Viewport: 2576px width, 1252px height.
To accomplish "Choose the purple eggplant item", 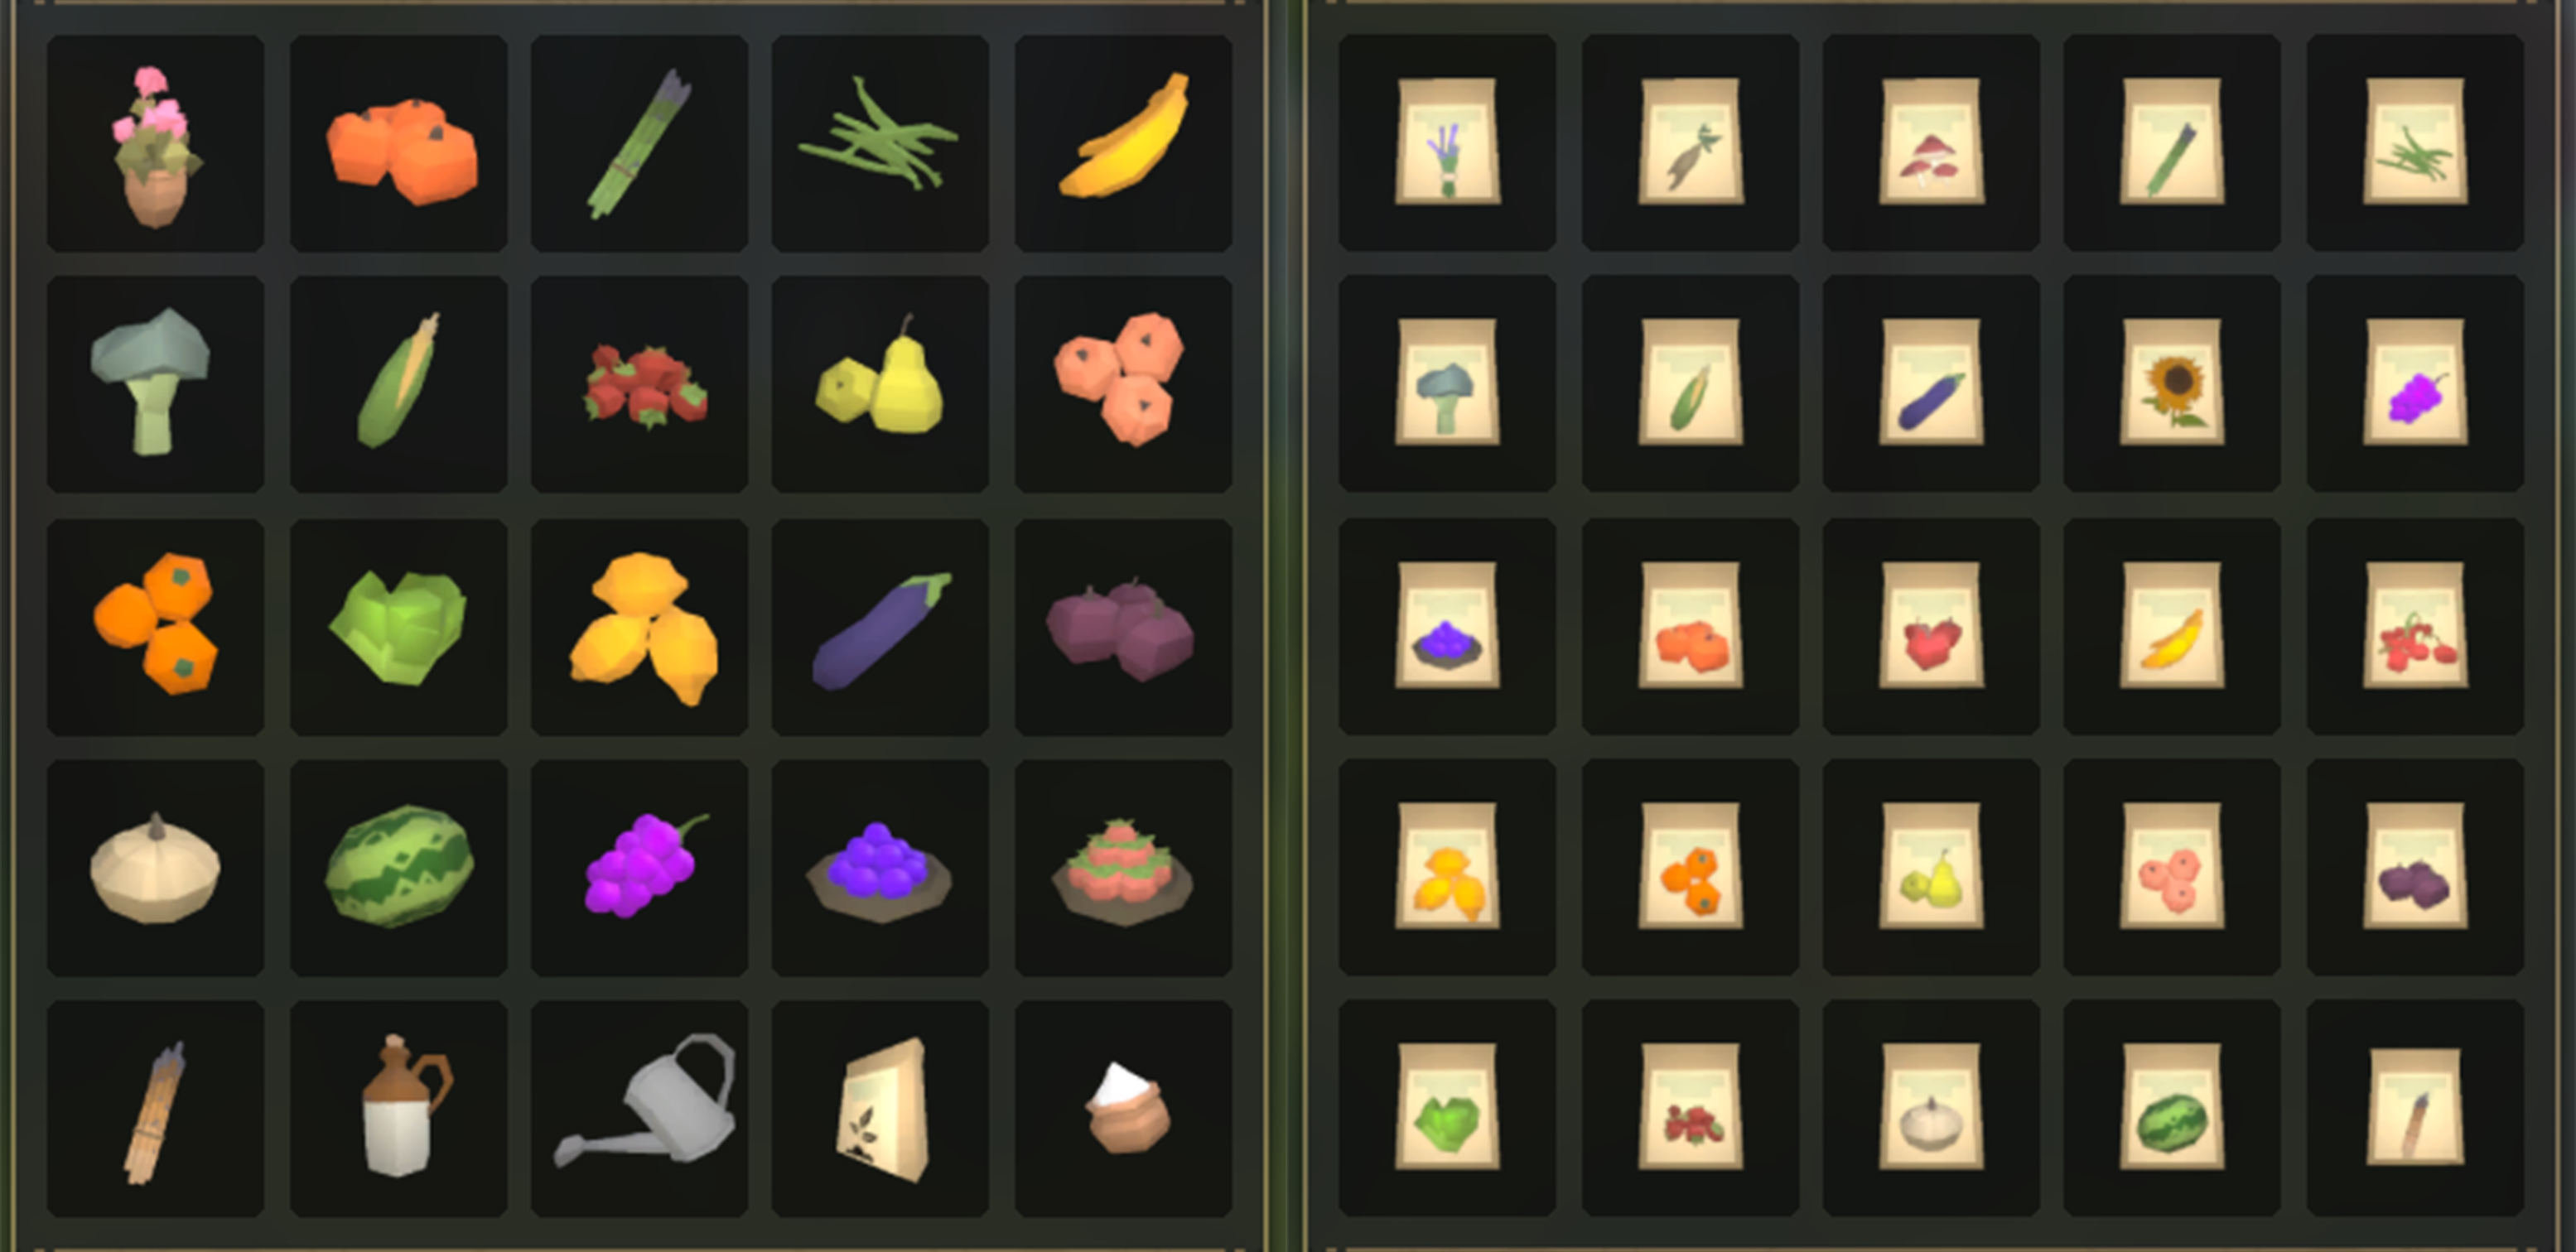I will [x=880, y=627].
